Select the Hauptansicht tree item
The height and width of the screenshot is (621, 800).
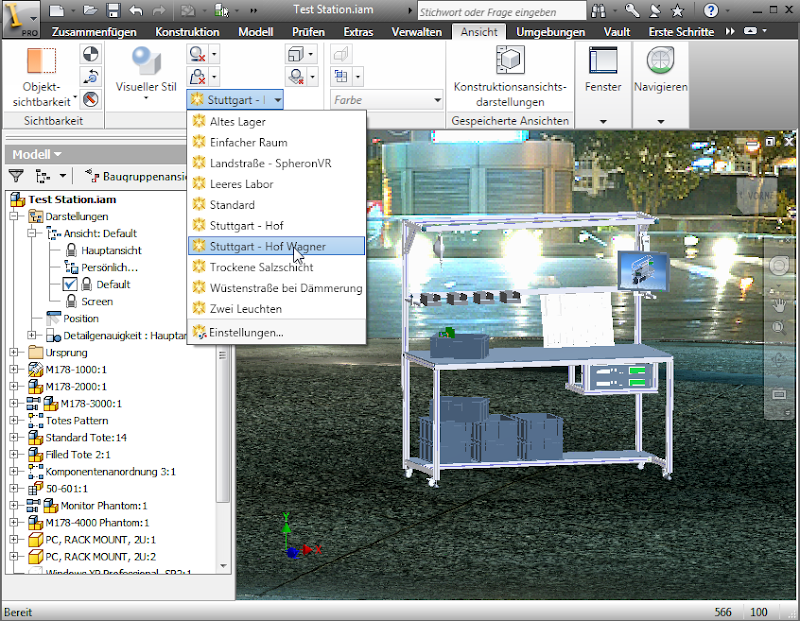tap(111, 251)
